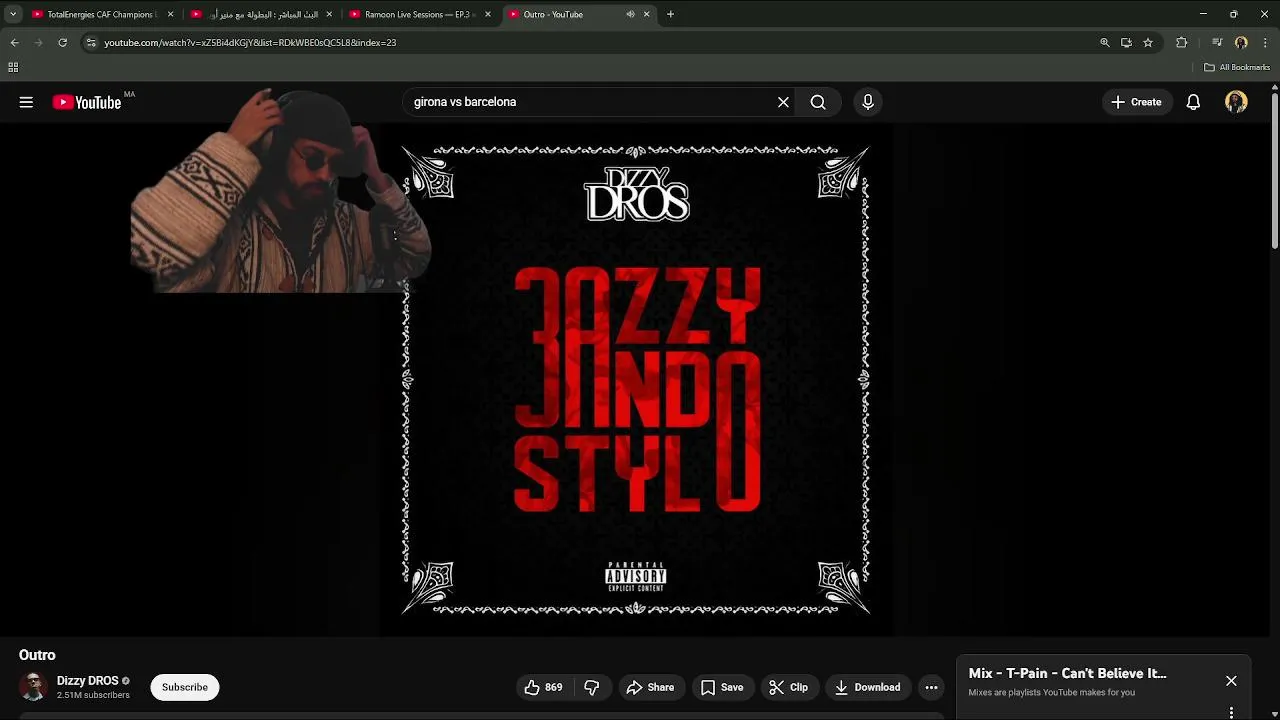Image resolution: width=1280 pixels, height=720 pixels.
Task: Close the Ramoon Live Sessions tab
Action: point(488,14)
